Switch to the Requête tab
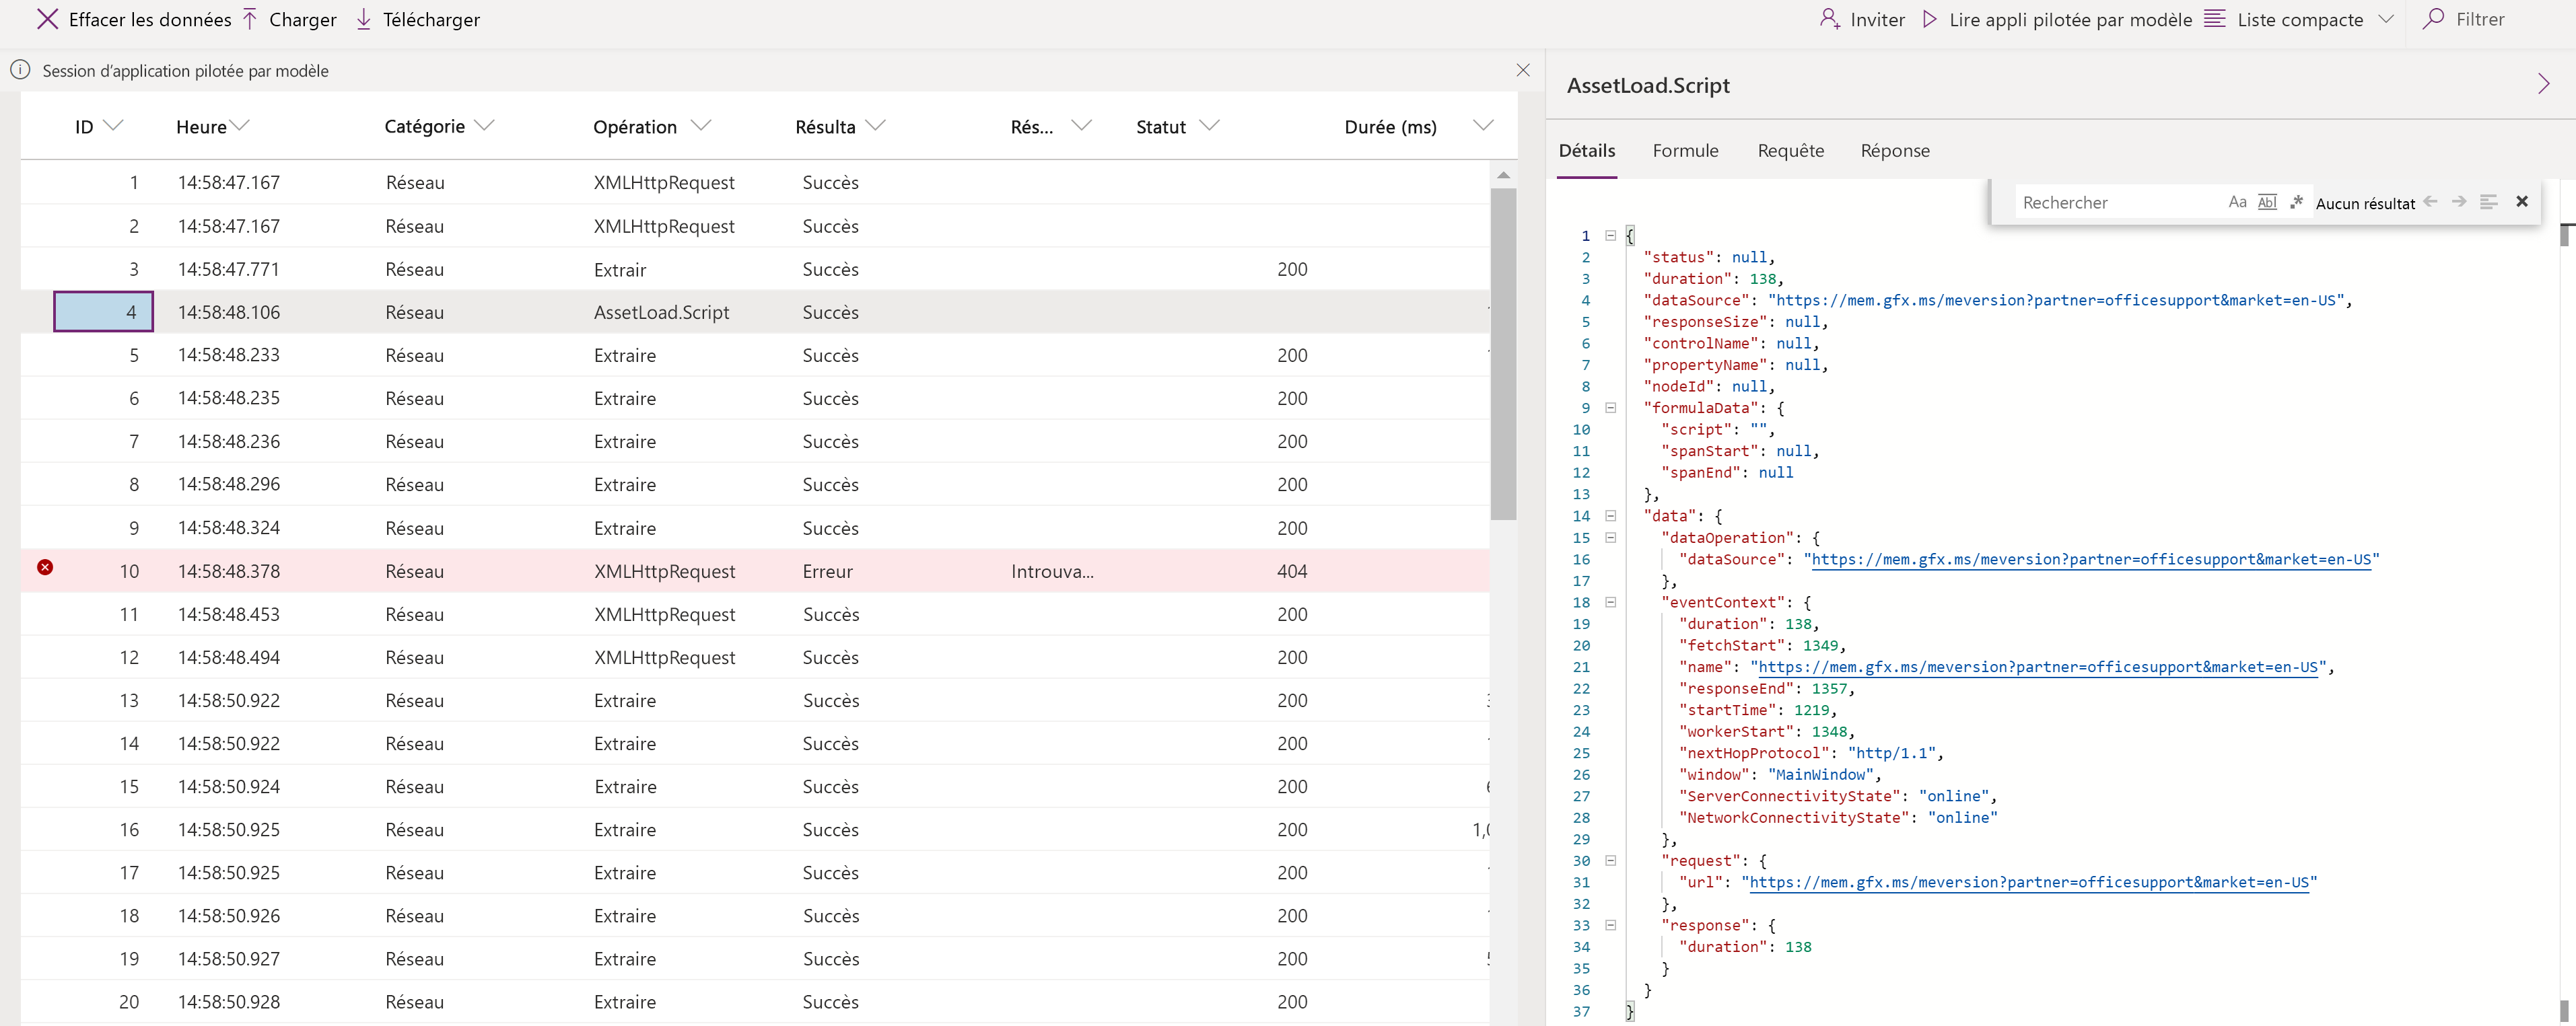The height and width of the screenshot is (1026, 2576). click(x=1790, y=151)
